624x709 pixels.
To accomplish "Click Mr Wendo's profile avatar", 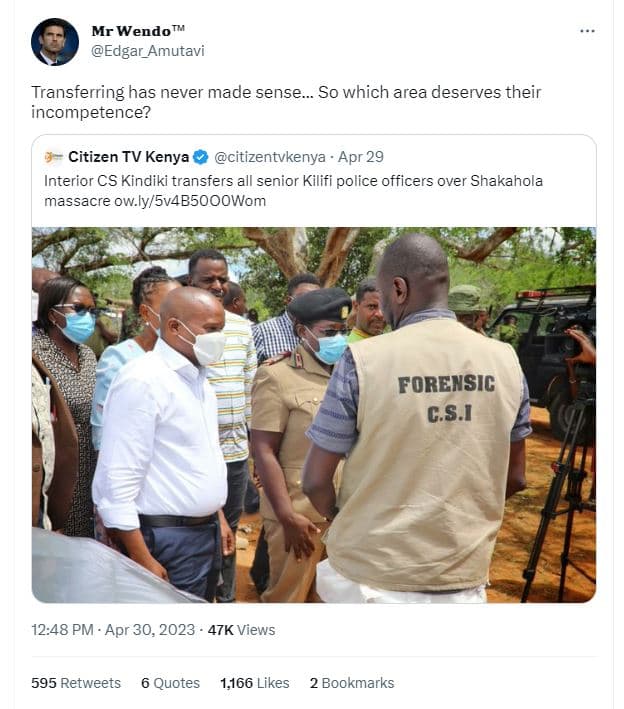I will coord(55,41).
